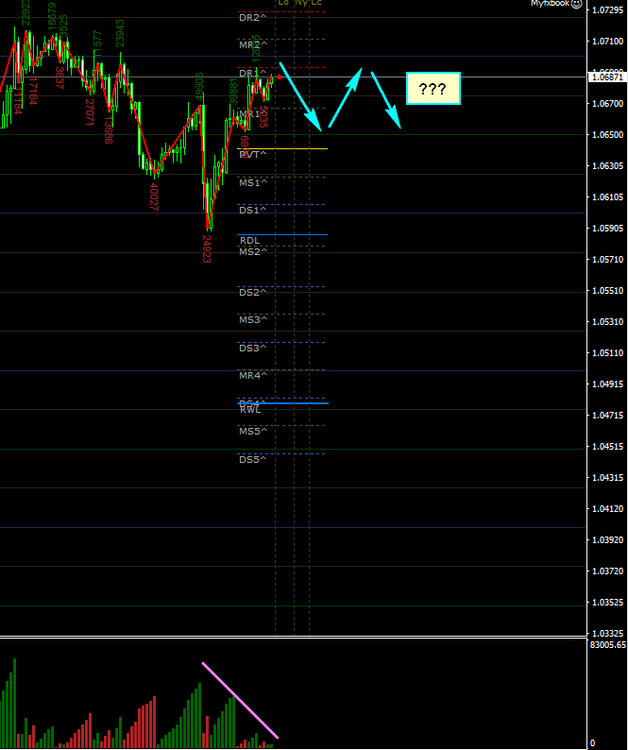The image size is (628, 750).
Task: Select the DS3^ support label
Action: (x=253, y=348)
